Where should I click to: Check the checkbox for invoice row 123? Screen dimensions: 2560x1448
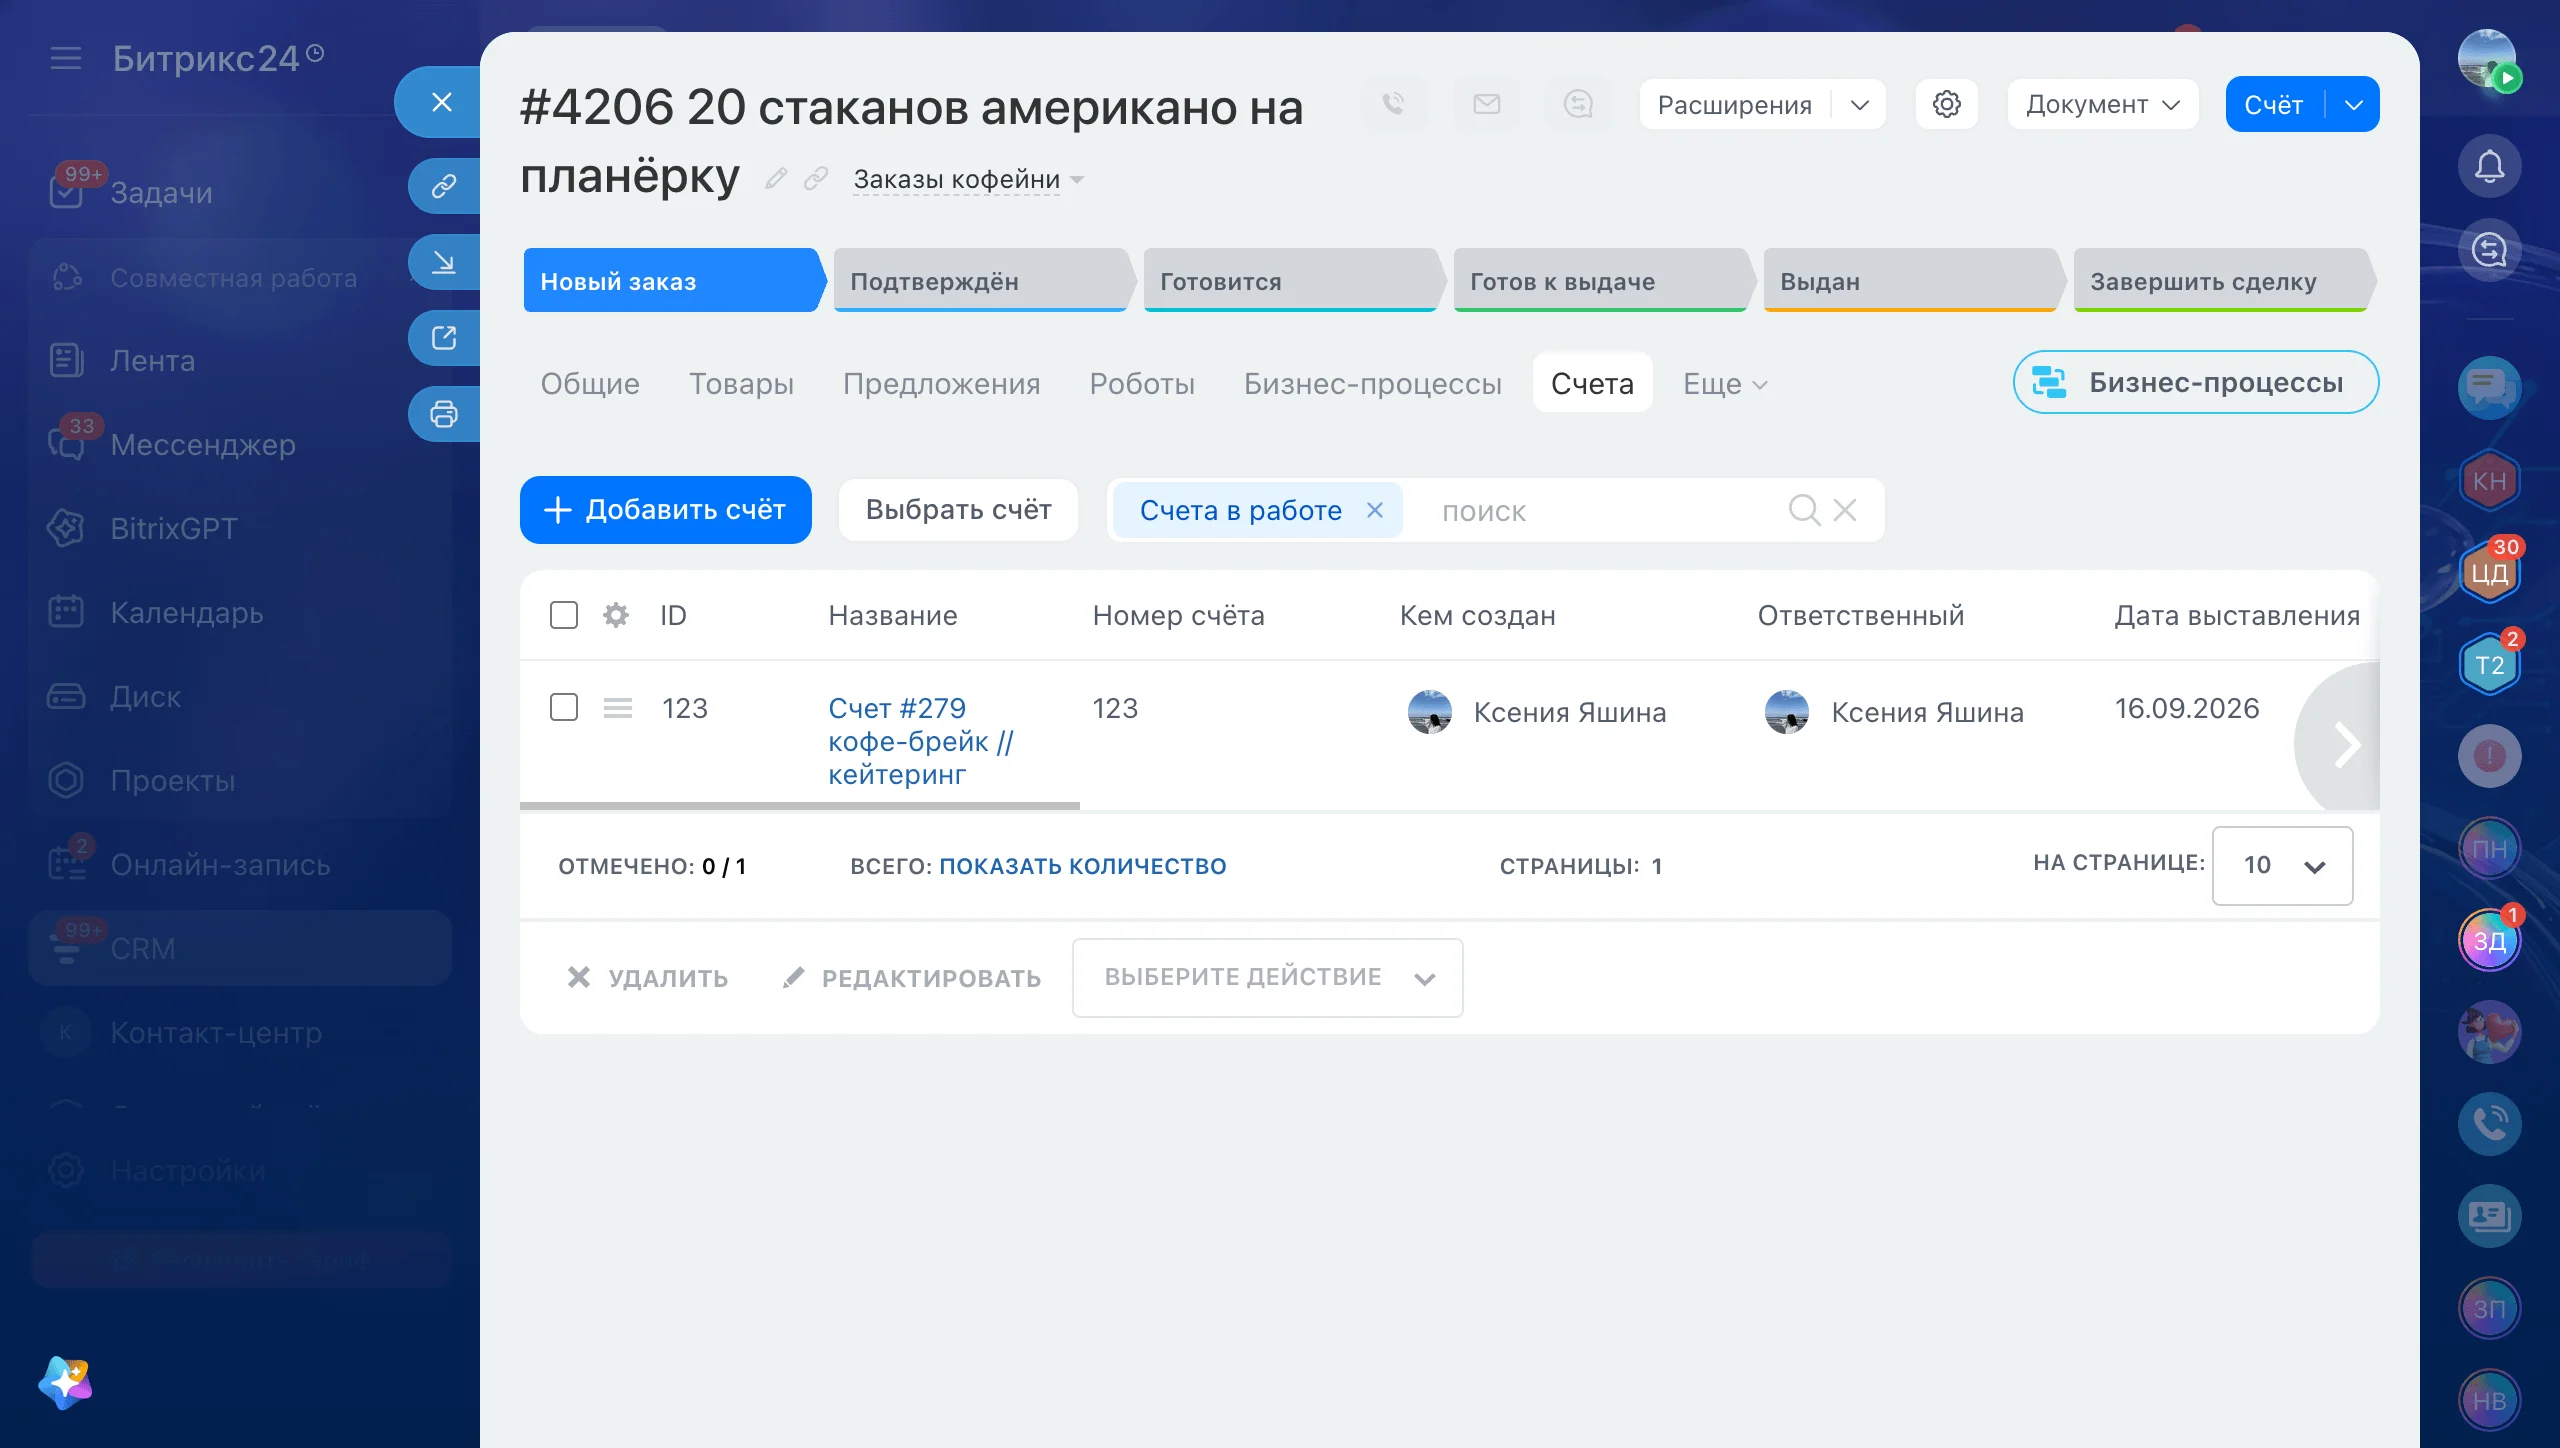pos(564,708)
